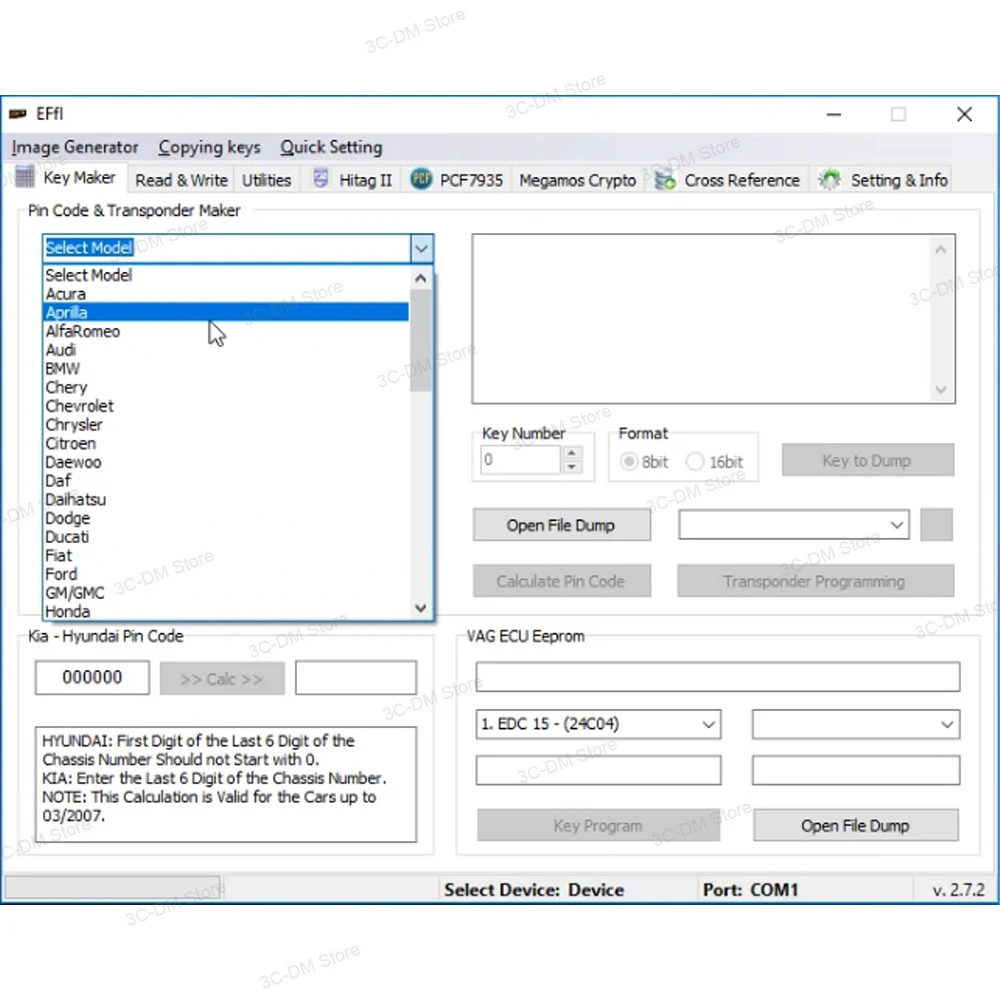Choose Chery from the model list
Image resolution: width=1000 pixels, height=1000 pixels.
coord(226,387)
